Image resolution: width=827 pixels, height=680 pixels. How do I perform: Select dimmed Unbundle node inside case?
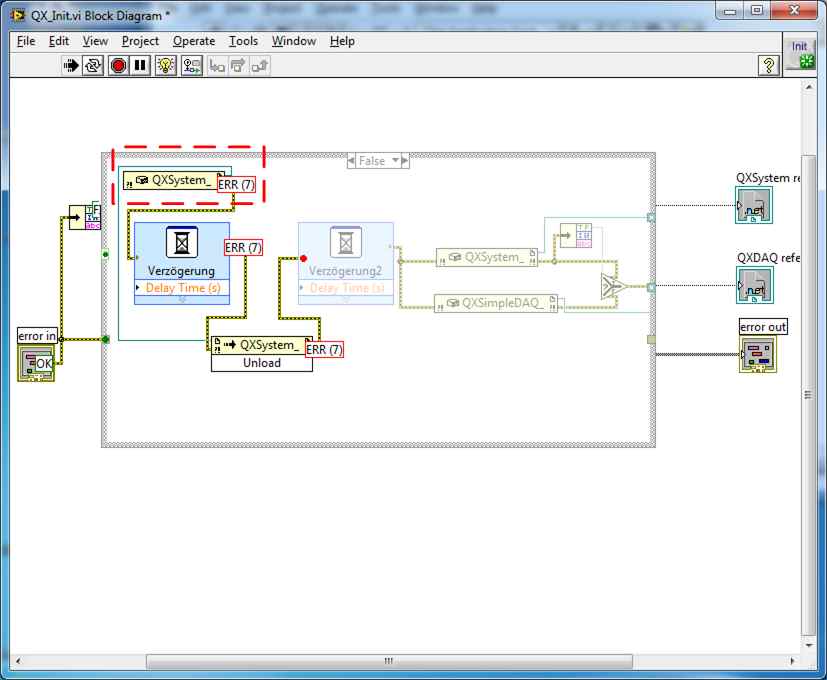575,235
